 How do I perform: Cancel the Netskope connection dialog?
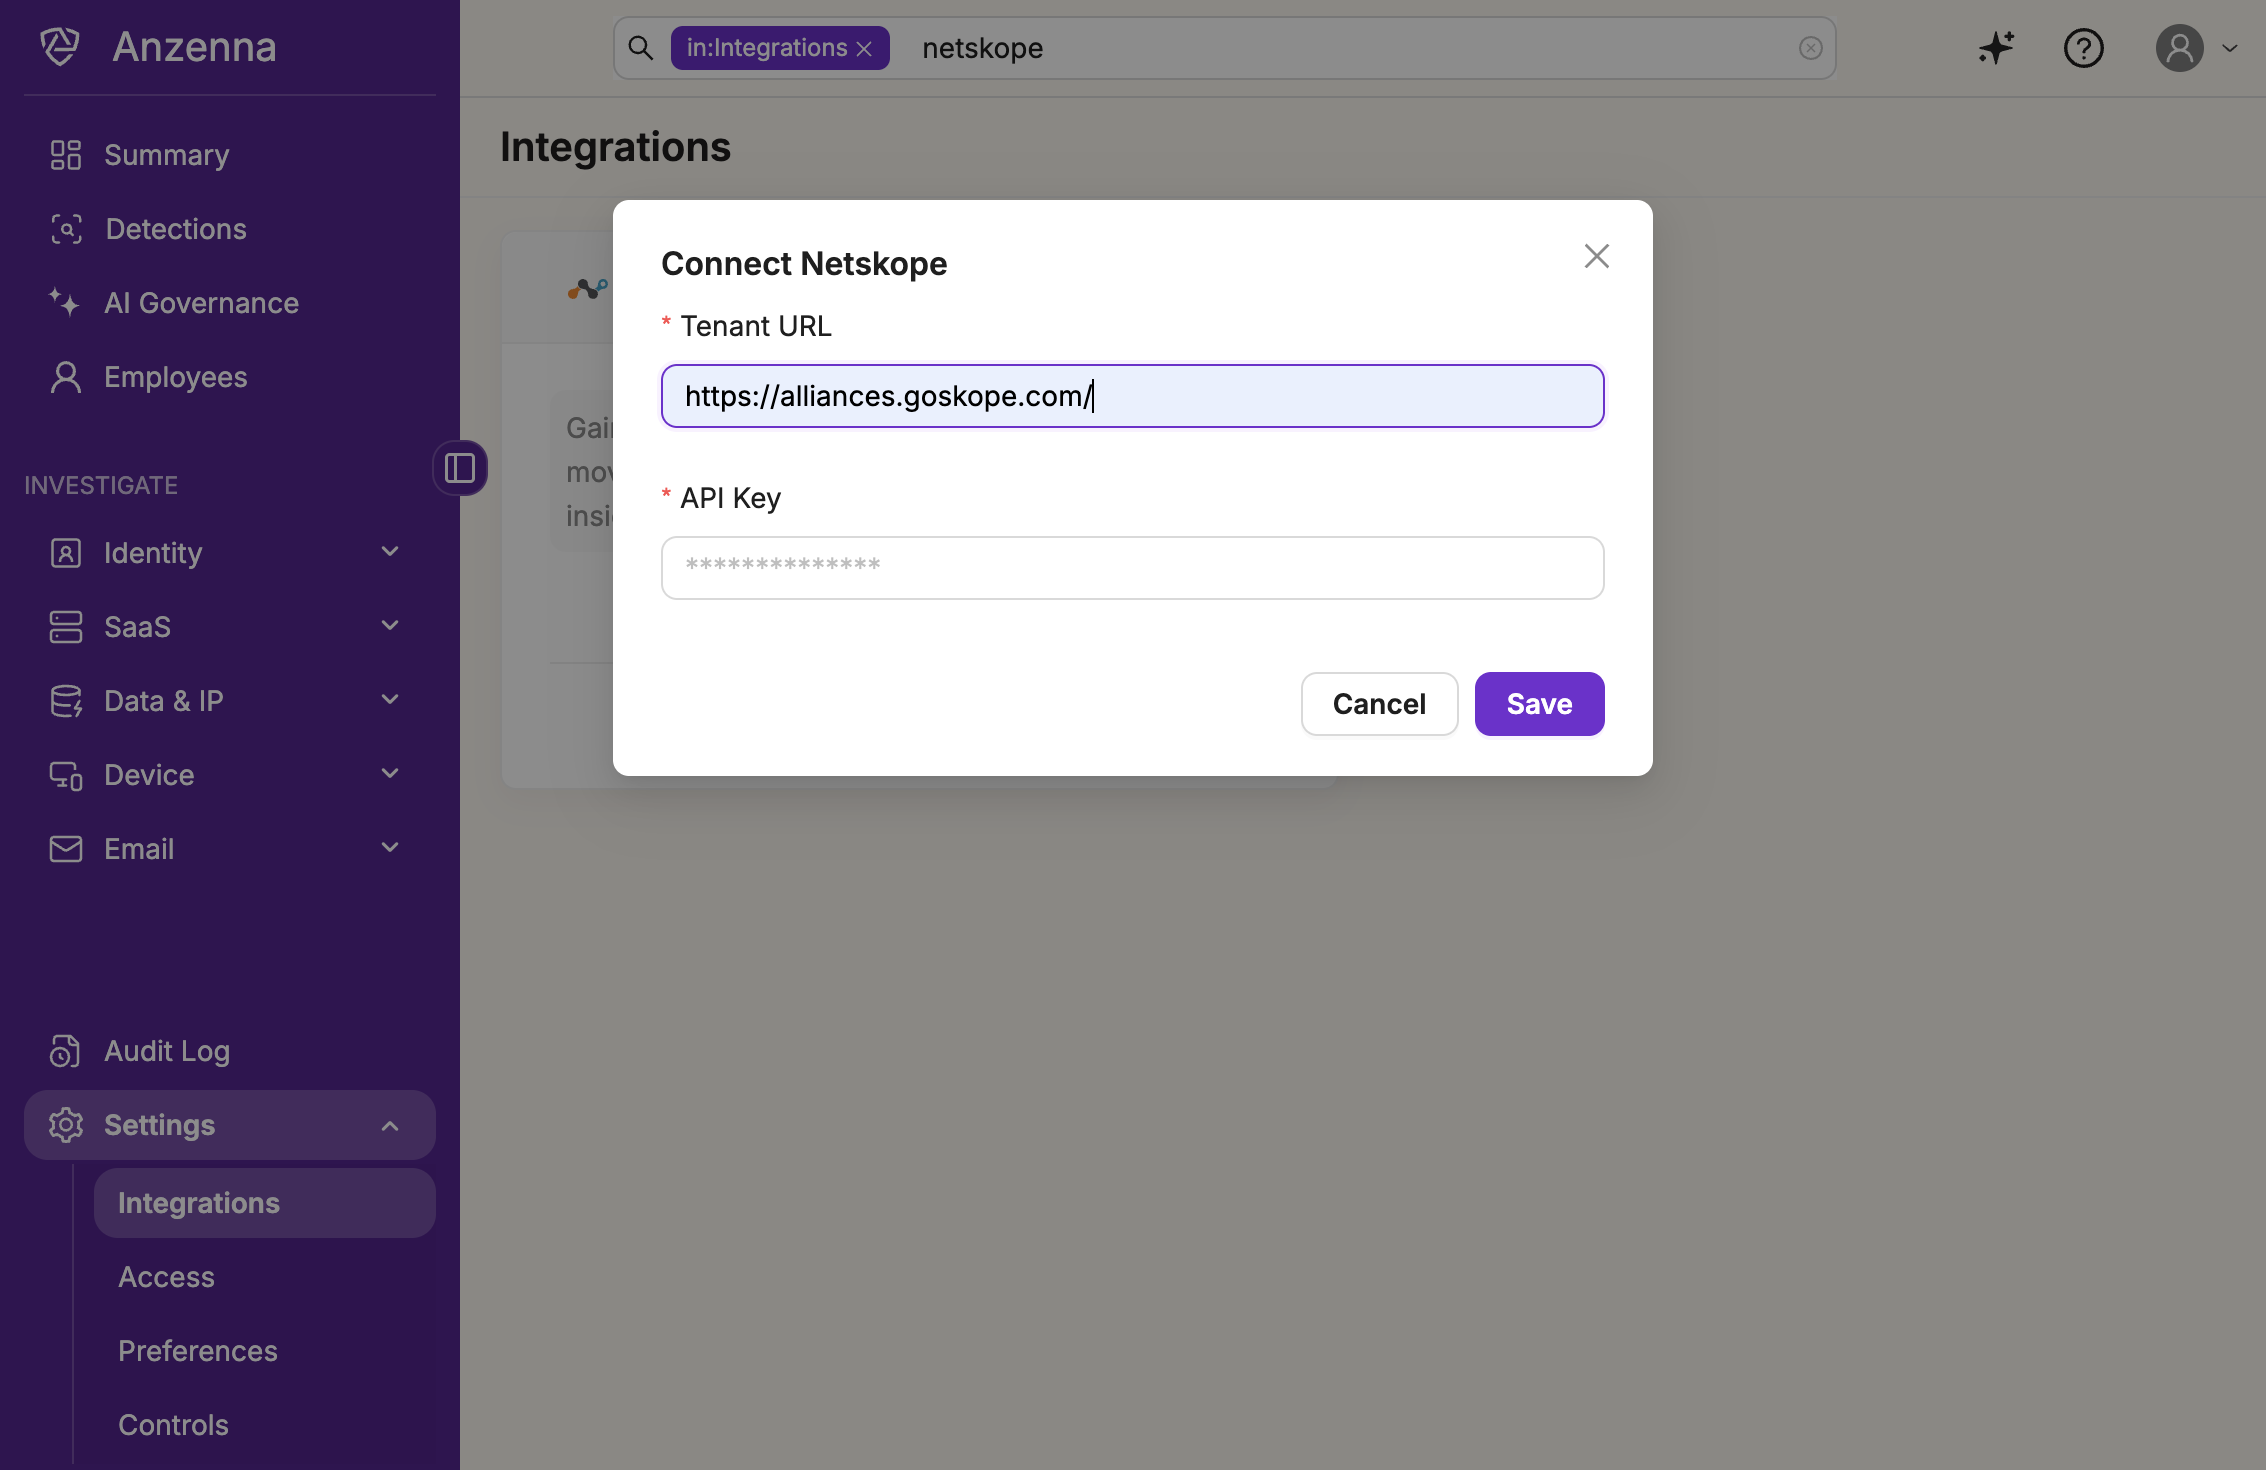pos(1379,704)
